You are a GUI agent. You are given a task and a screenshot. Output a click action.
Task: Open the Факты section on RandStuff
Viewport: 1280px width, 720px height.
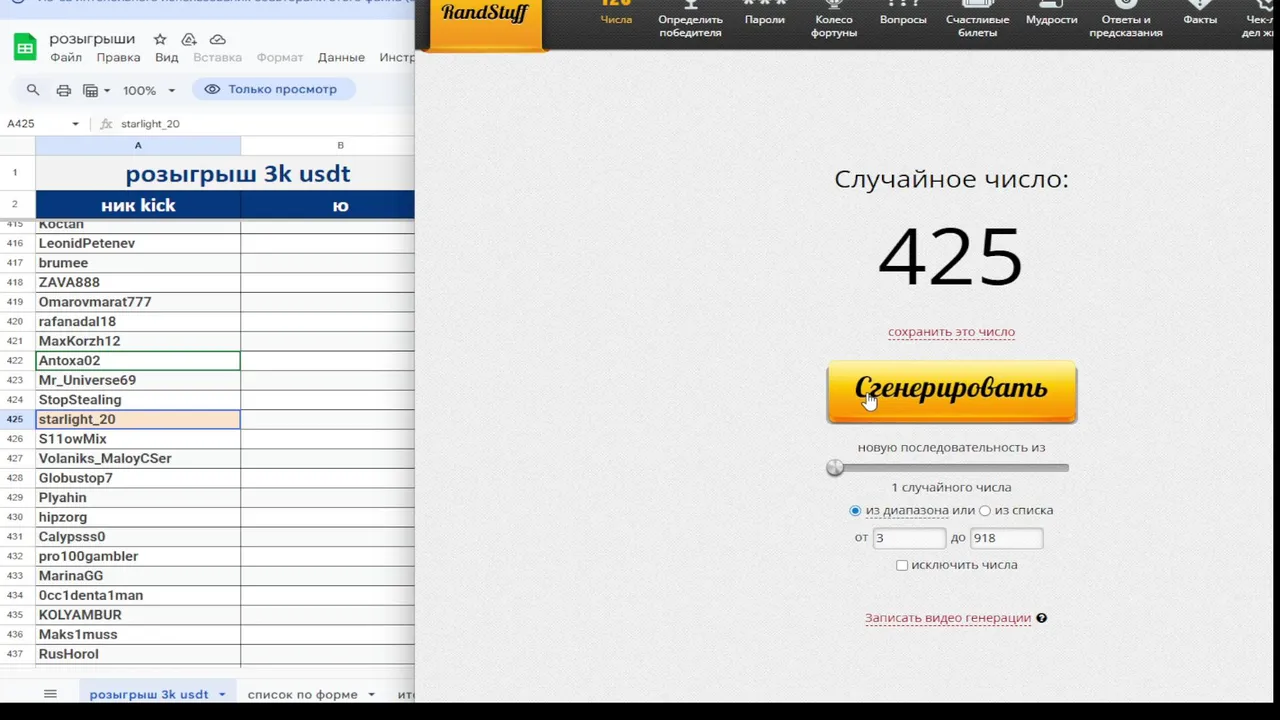click(1200, 13)
